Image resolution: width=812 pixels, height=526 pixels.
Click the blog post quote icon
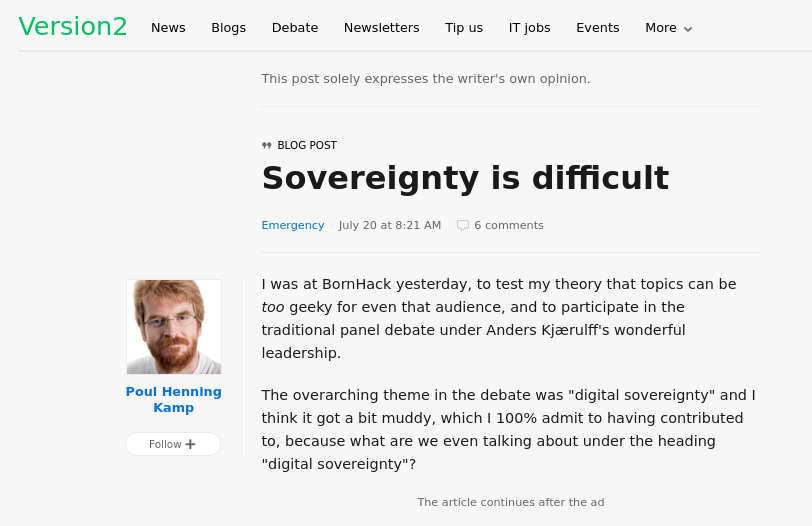point(267,146)
